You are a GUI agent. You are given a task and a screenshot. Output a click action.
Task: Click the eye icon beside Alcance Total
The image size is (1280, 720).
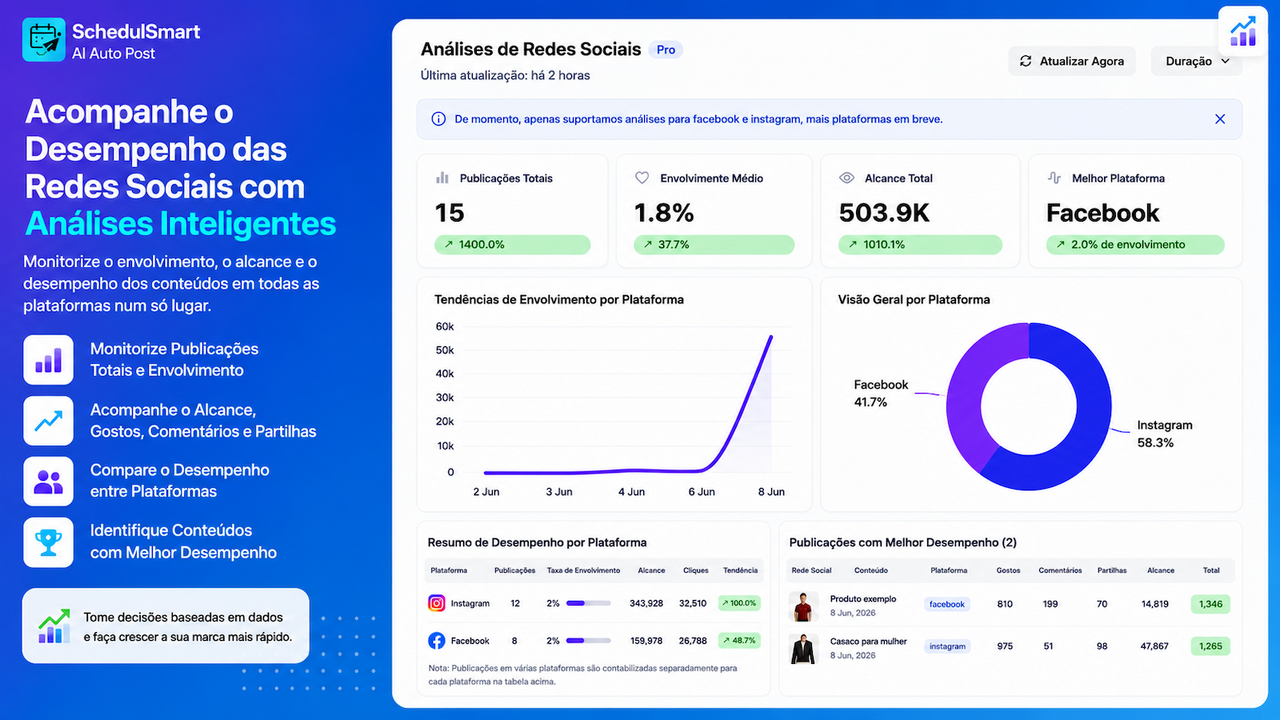[846, 178]
